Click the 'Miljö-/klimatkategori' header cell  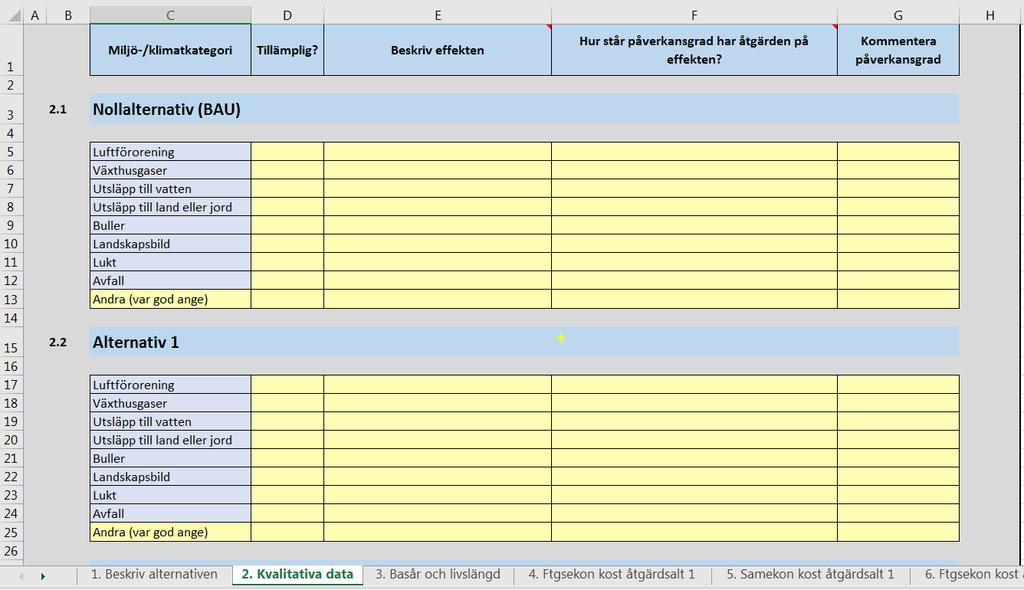tap(170, 50)
